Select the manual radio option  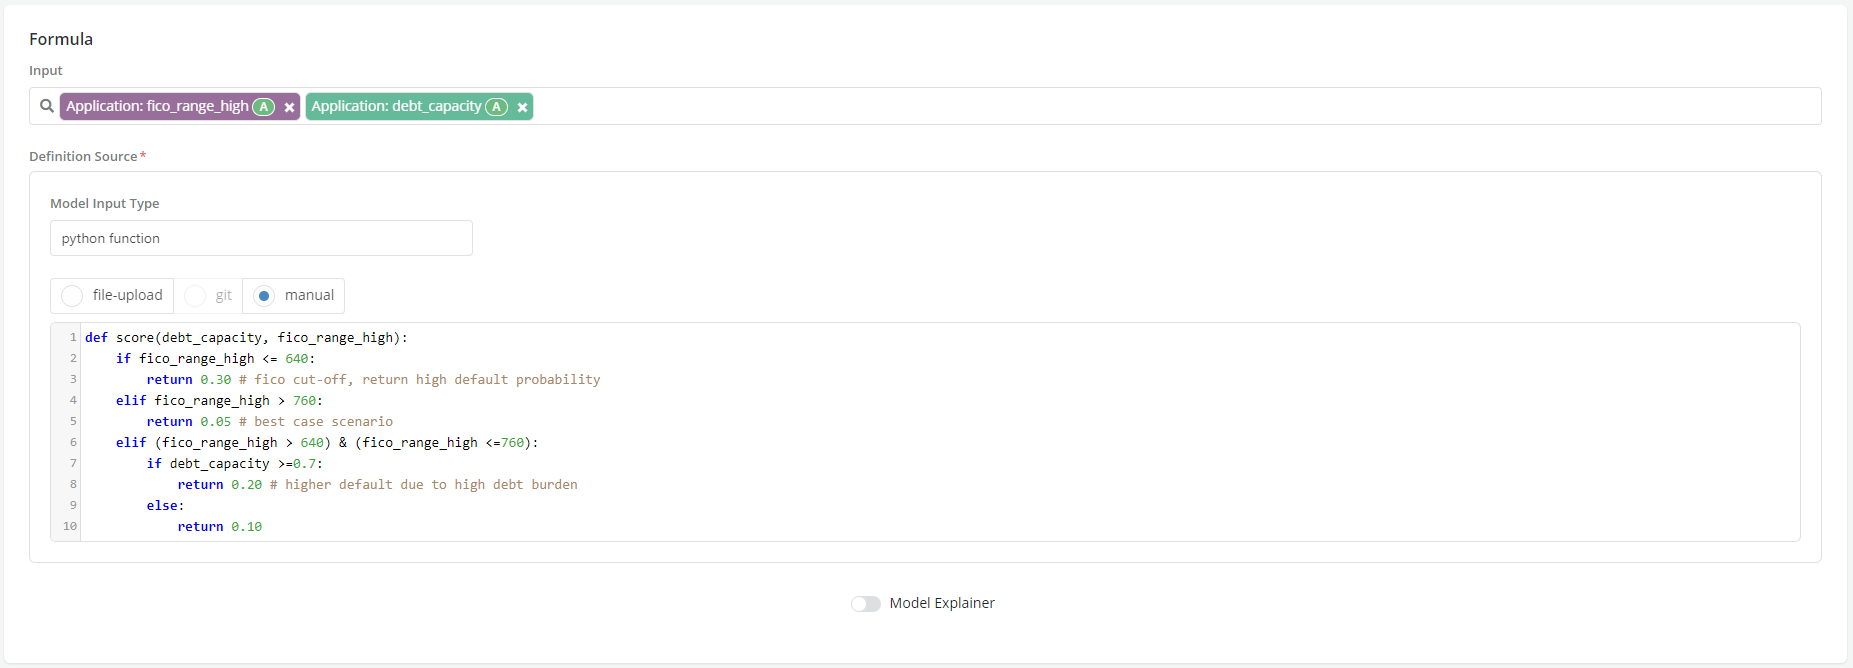tap(264, 296)
